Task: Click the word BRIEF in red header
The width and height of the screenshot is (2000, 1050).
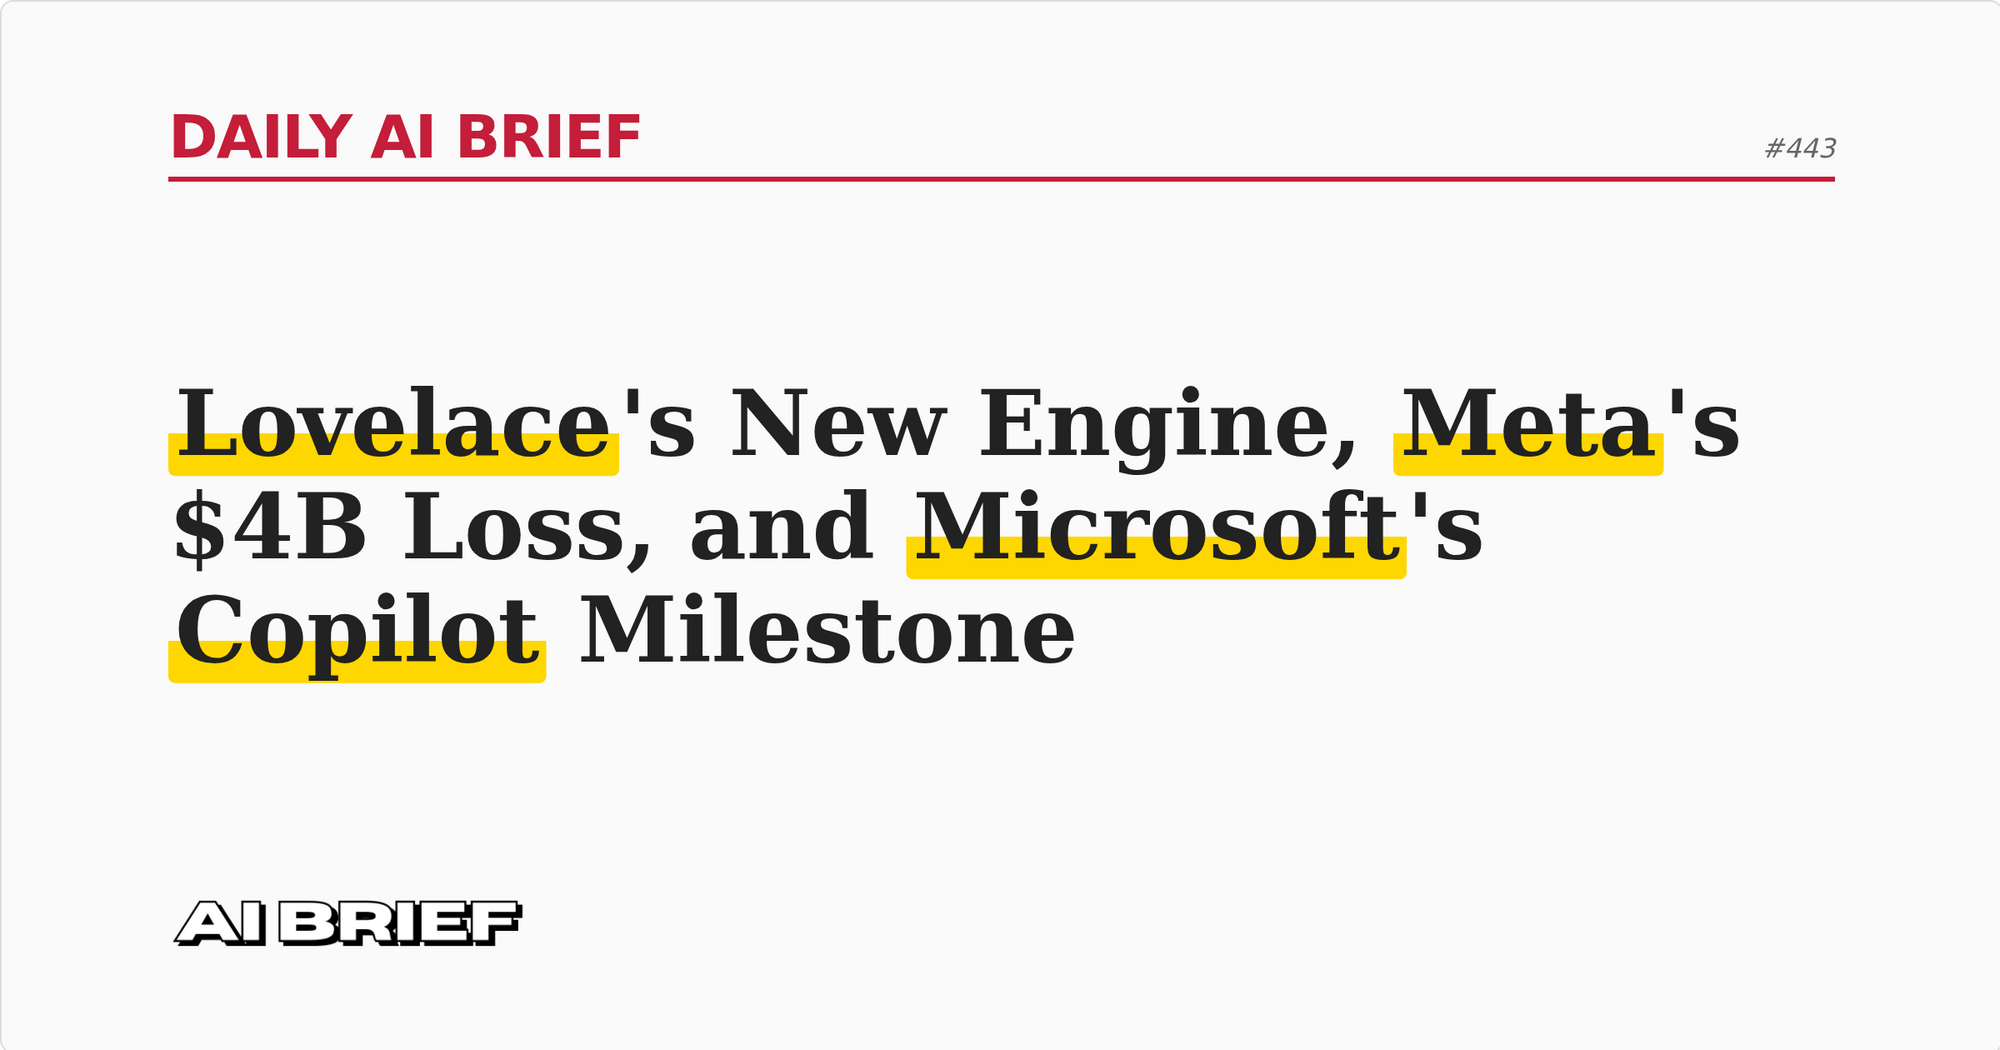Action: pyautogui.click(x=548, y=138)
